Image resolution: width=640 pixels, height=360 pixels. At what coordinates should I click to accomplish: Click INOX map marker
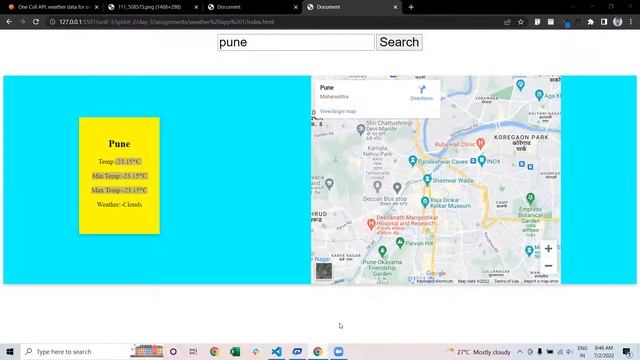pos(482,160)
